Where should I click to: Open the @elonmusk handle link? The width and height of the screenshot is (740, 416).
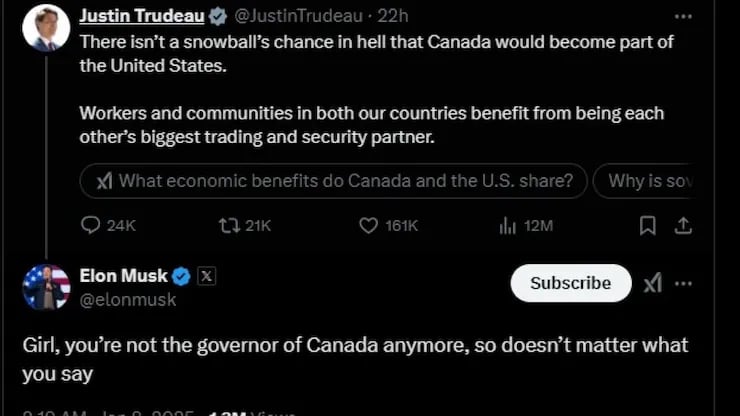pos(127,299)
